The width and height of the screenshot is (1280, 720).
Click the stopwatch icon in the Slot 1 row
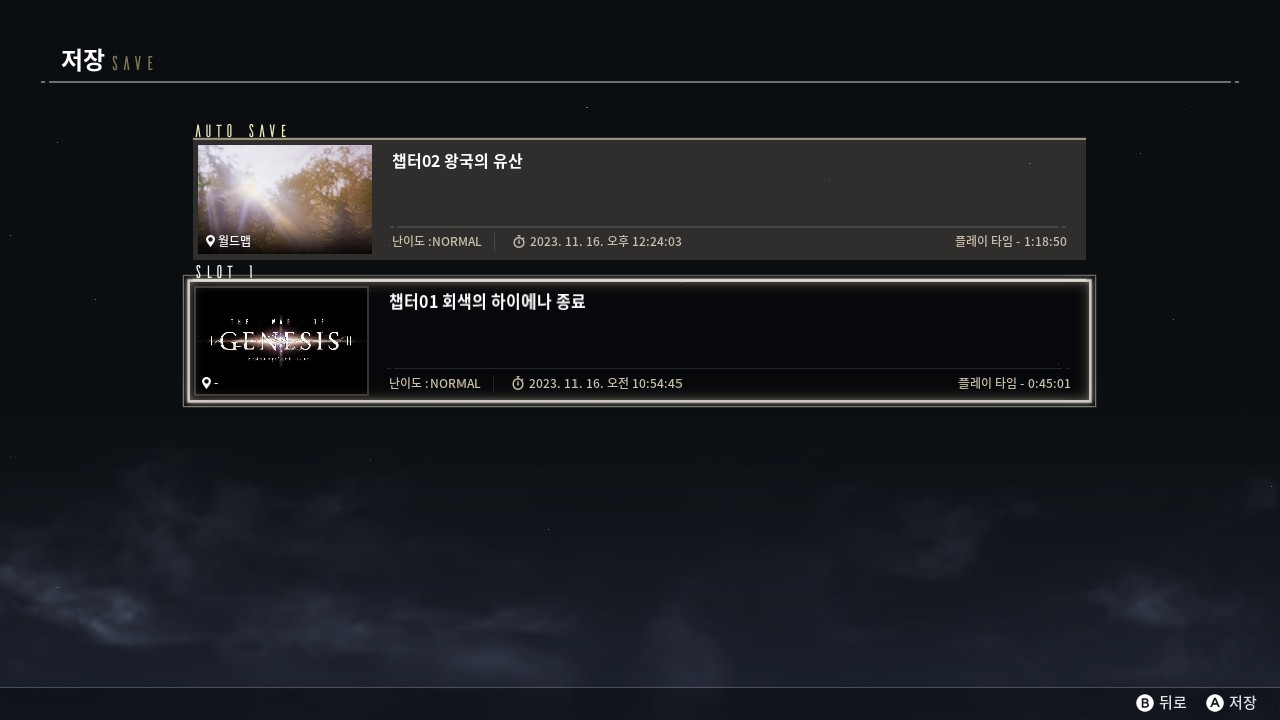point(518,384)
